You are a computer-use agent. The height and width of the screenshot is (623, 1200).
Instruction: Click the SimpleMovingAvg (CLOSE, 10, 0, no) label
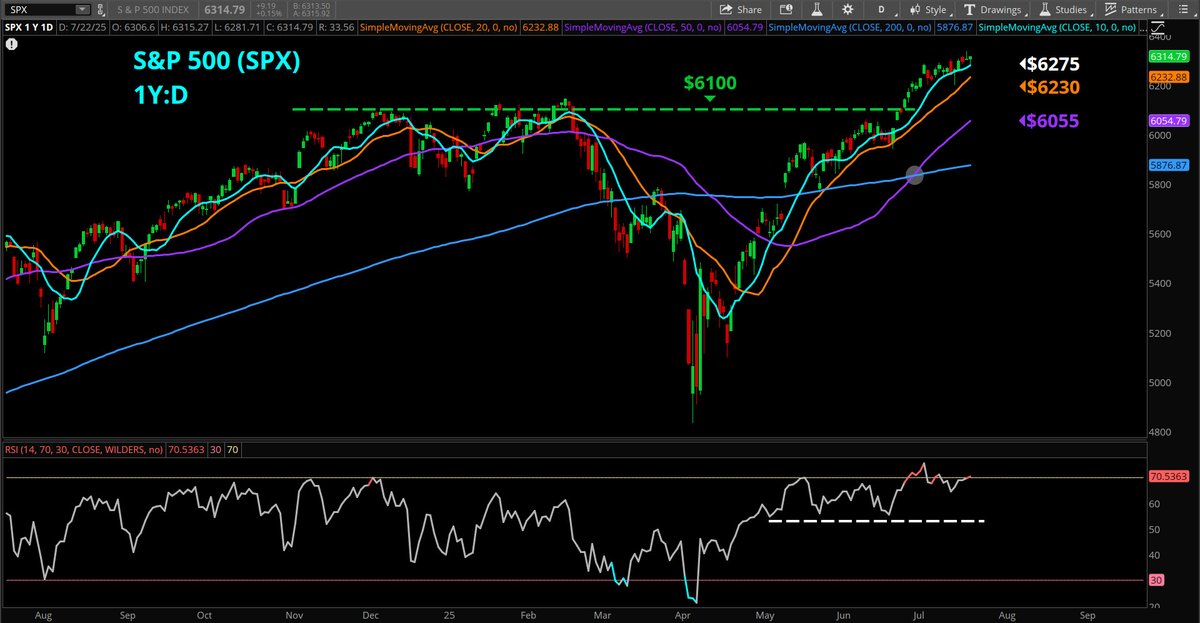pyautogui.click(x=1057, y=27)
